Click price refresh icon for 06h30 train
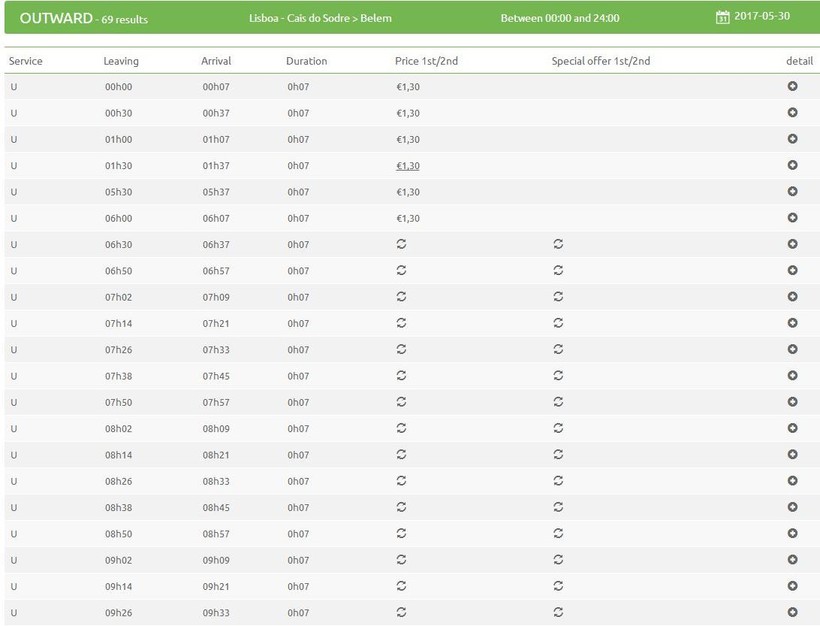This screenshot has width=820, height=626. point(401,244)
